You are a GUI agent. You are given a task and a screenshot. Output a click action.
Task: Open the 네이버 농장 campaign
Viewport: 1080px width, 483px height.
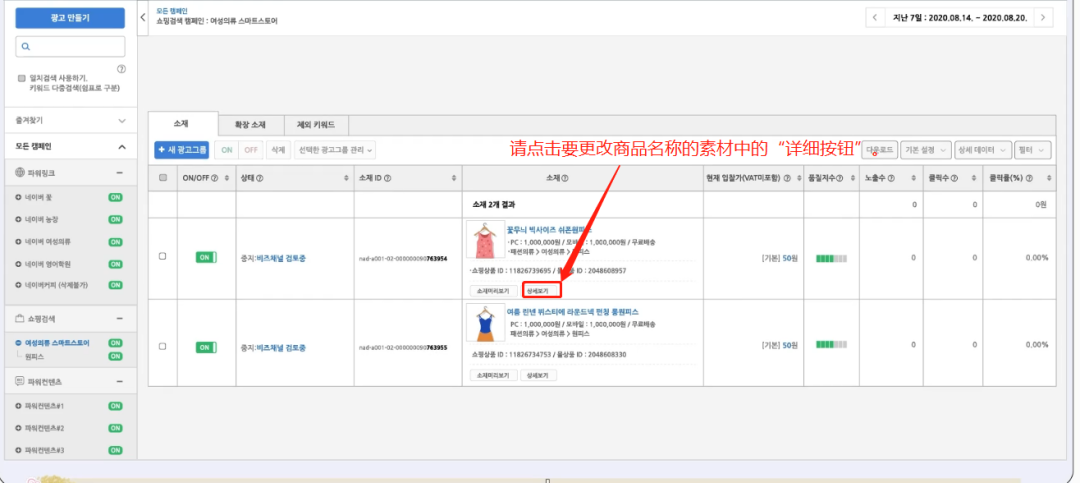[41, 220]
